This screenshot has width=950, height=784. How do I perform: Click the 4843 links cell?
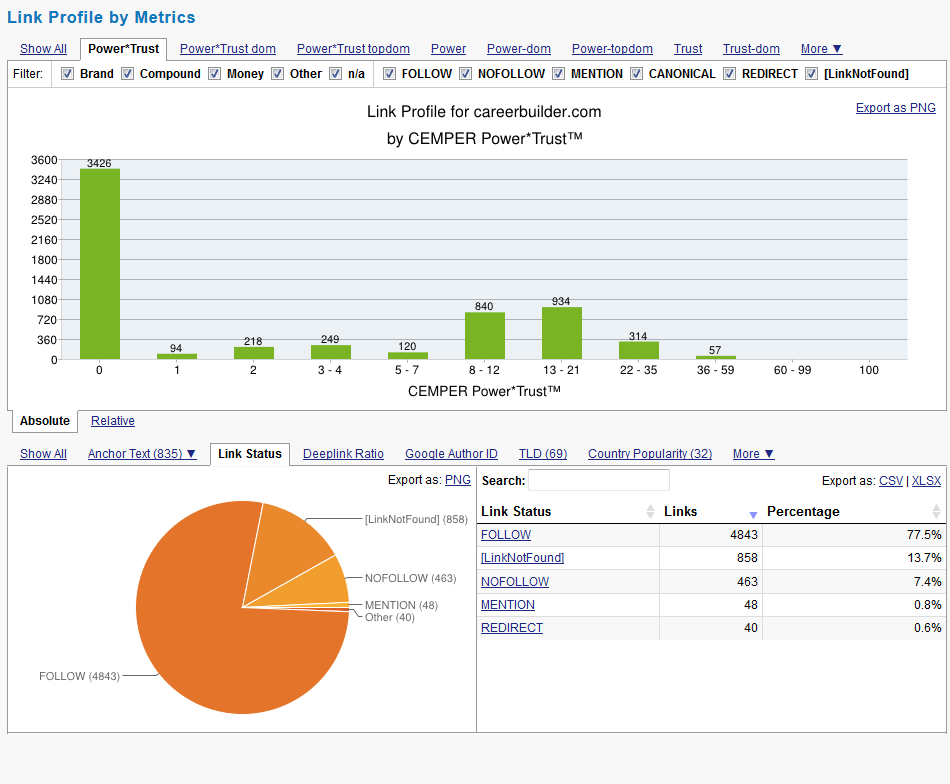pyautogui.click(x=710, y=535)
